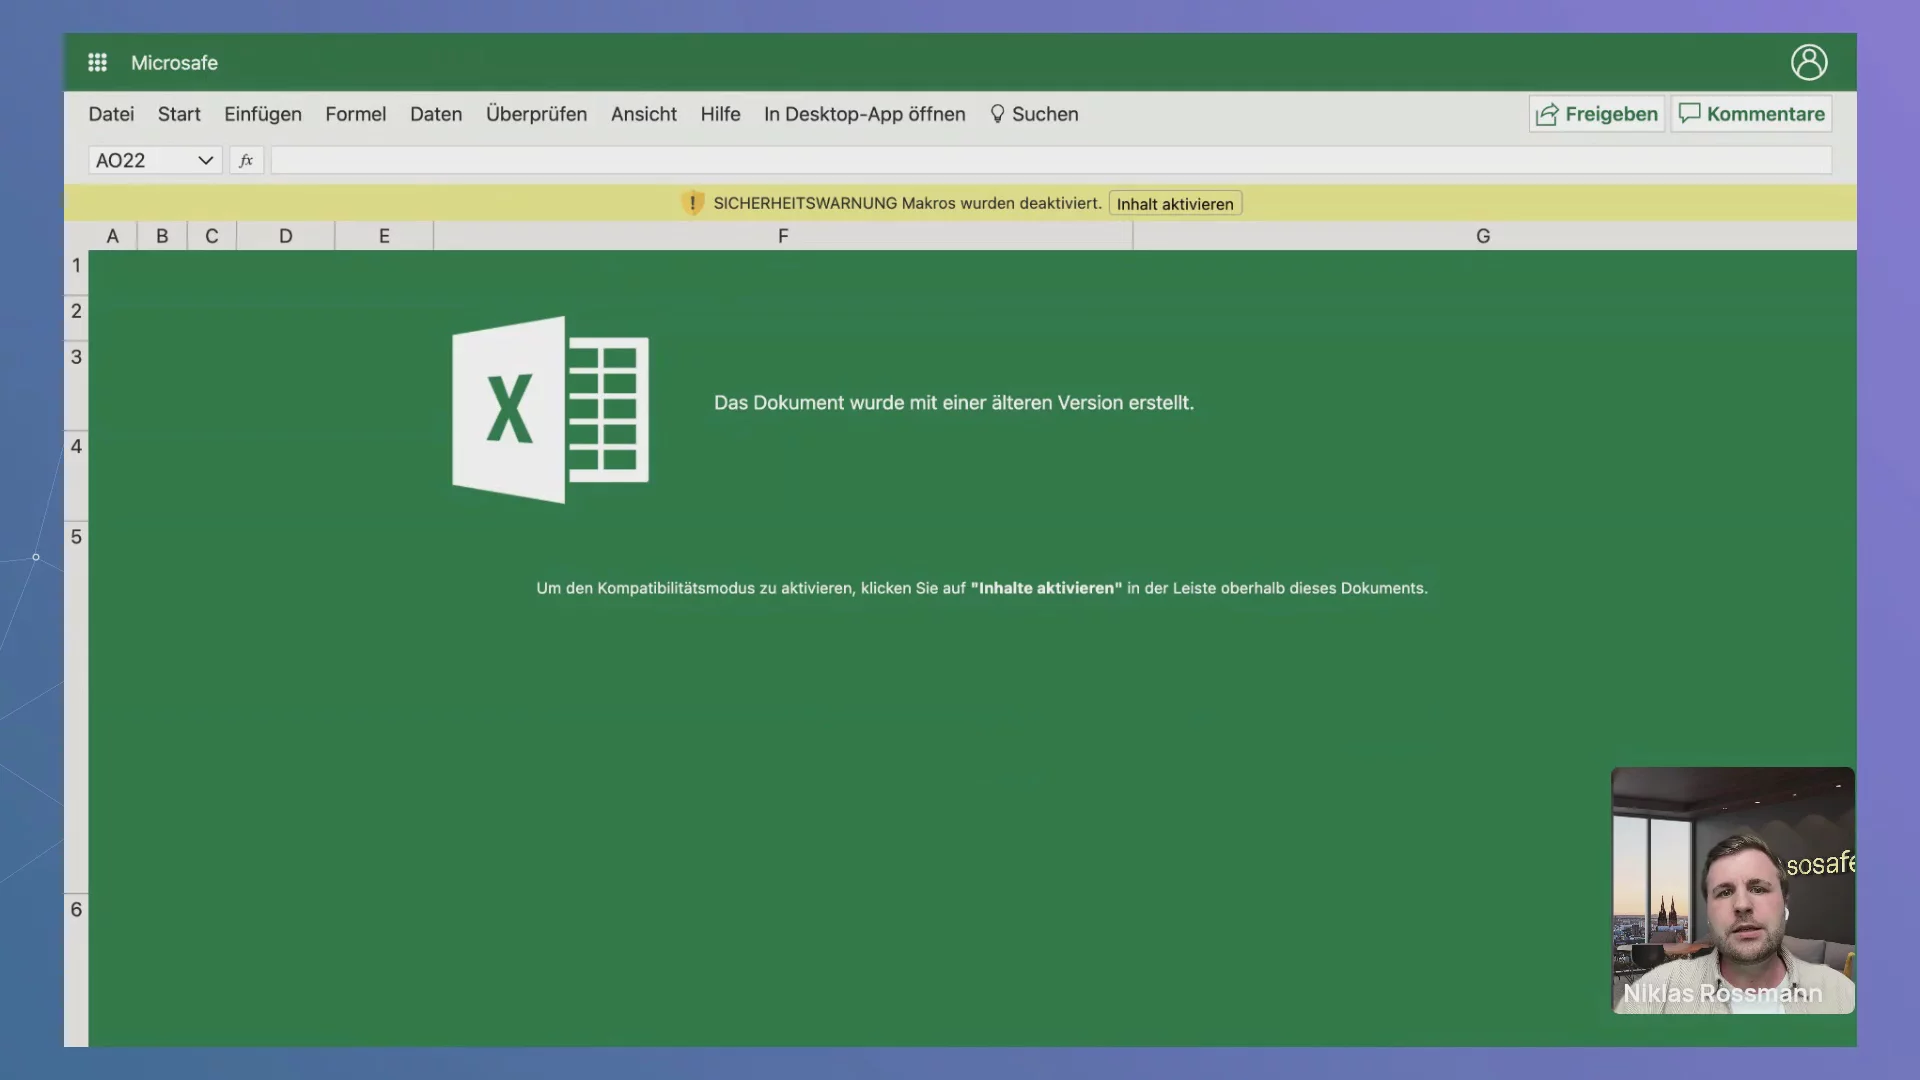This screenshot has width=1920, height=1080.
Task: Open the Kommentare button
Action: click(x=1751, y=114)
